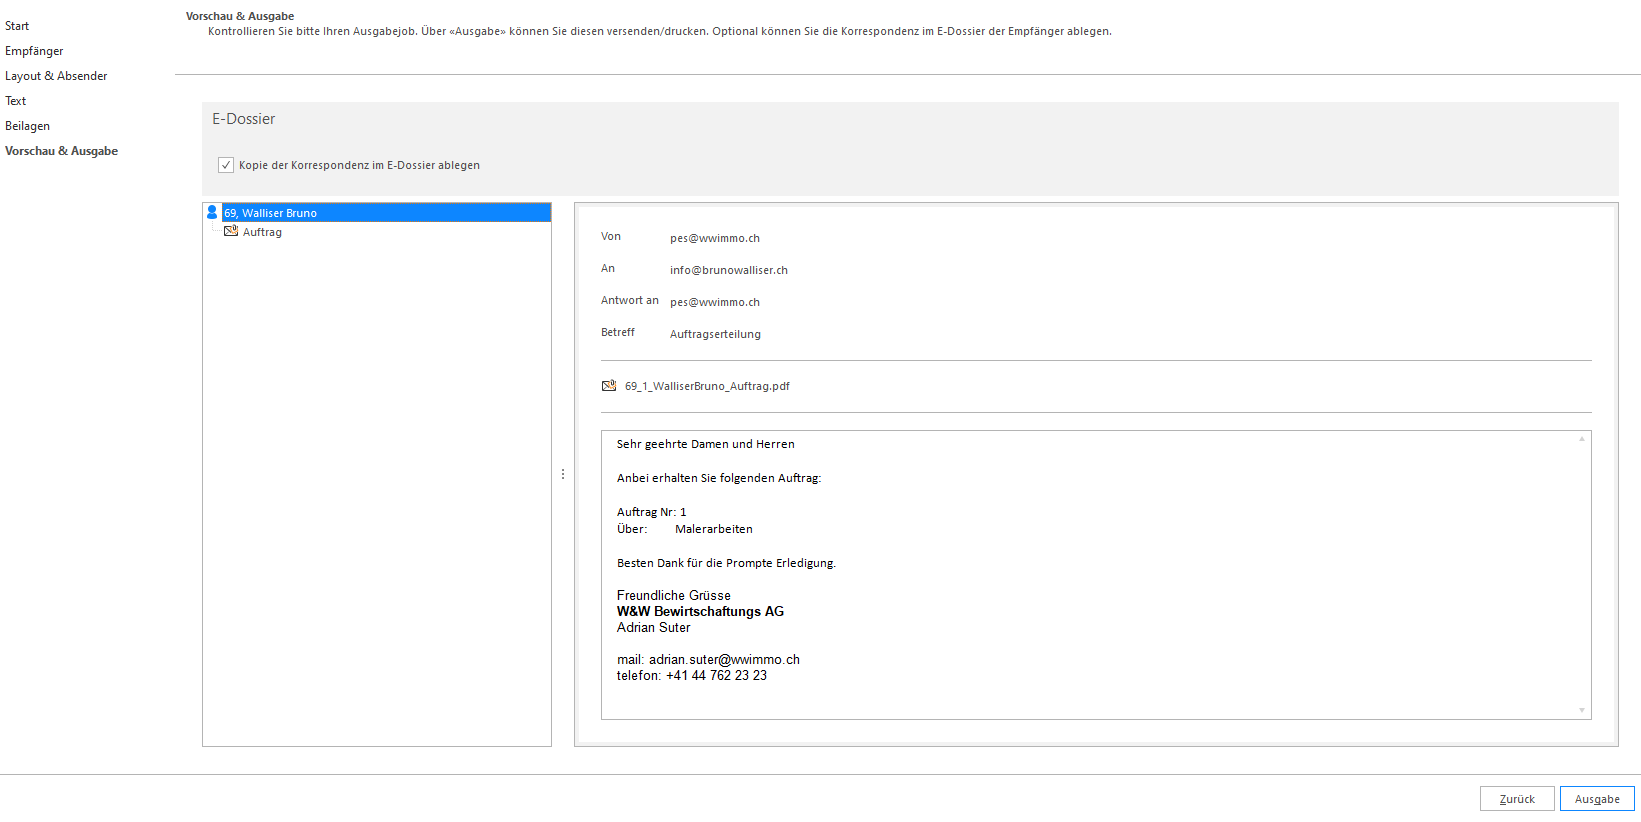The height and width of the screenshot is (822, 1641).
Task: Click the Zurück button
Action: click(x=1517, y=799)
